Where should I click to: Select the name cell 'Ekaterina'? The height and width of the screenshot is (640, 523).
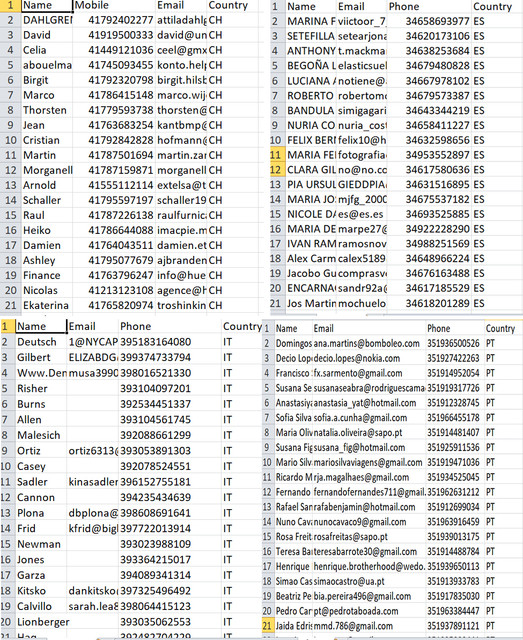[47, 305]
